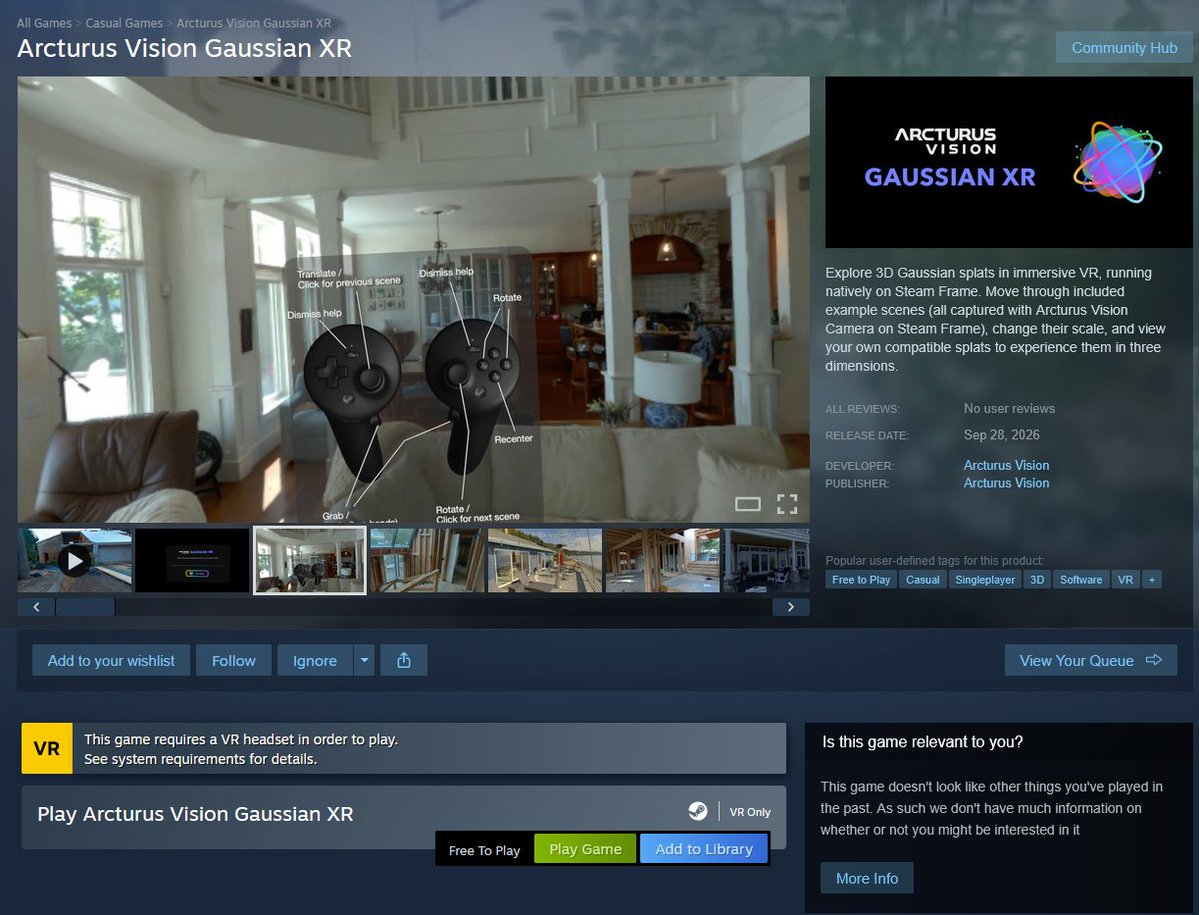1199x915 pixels.
Task: Expand the Ignore dropdown arrow
Action: click(x=364, y=660)
